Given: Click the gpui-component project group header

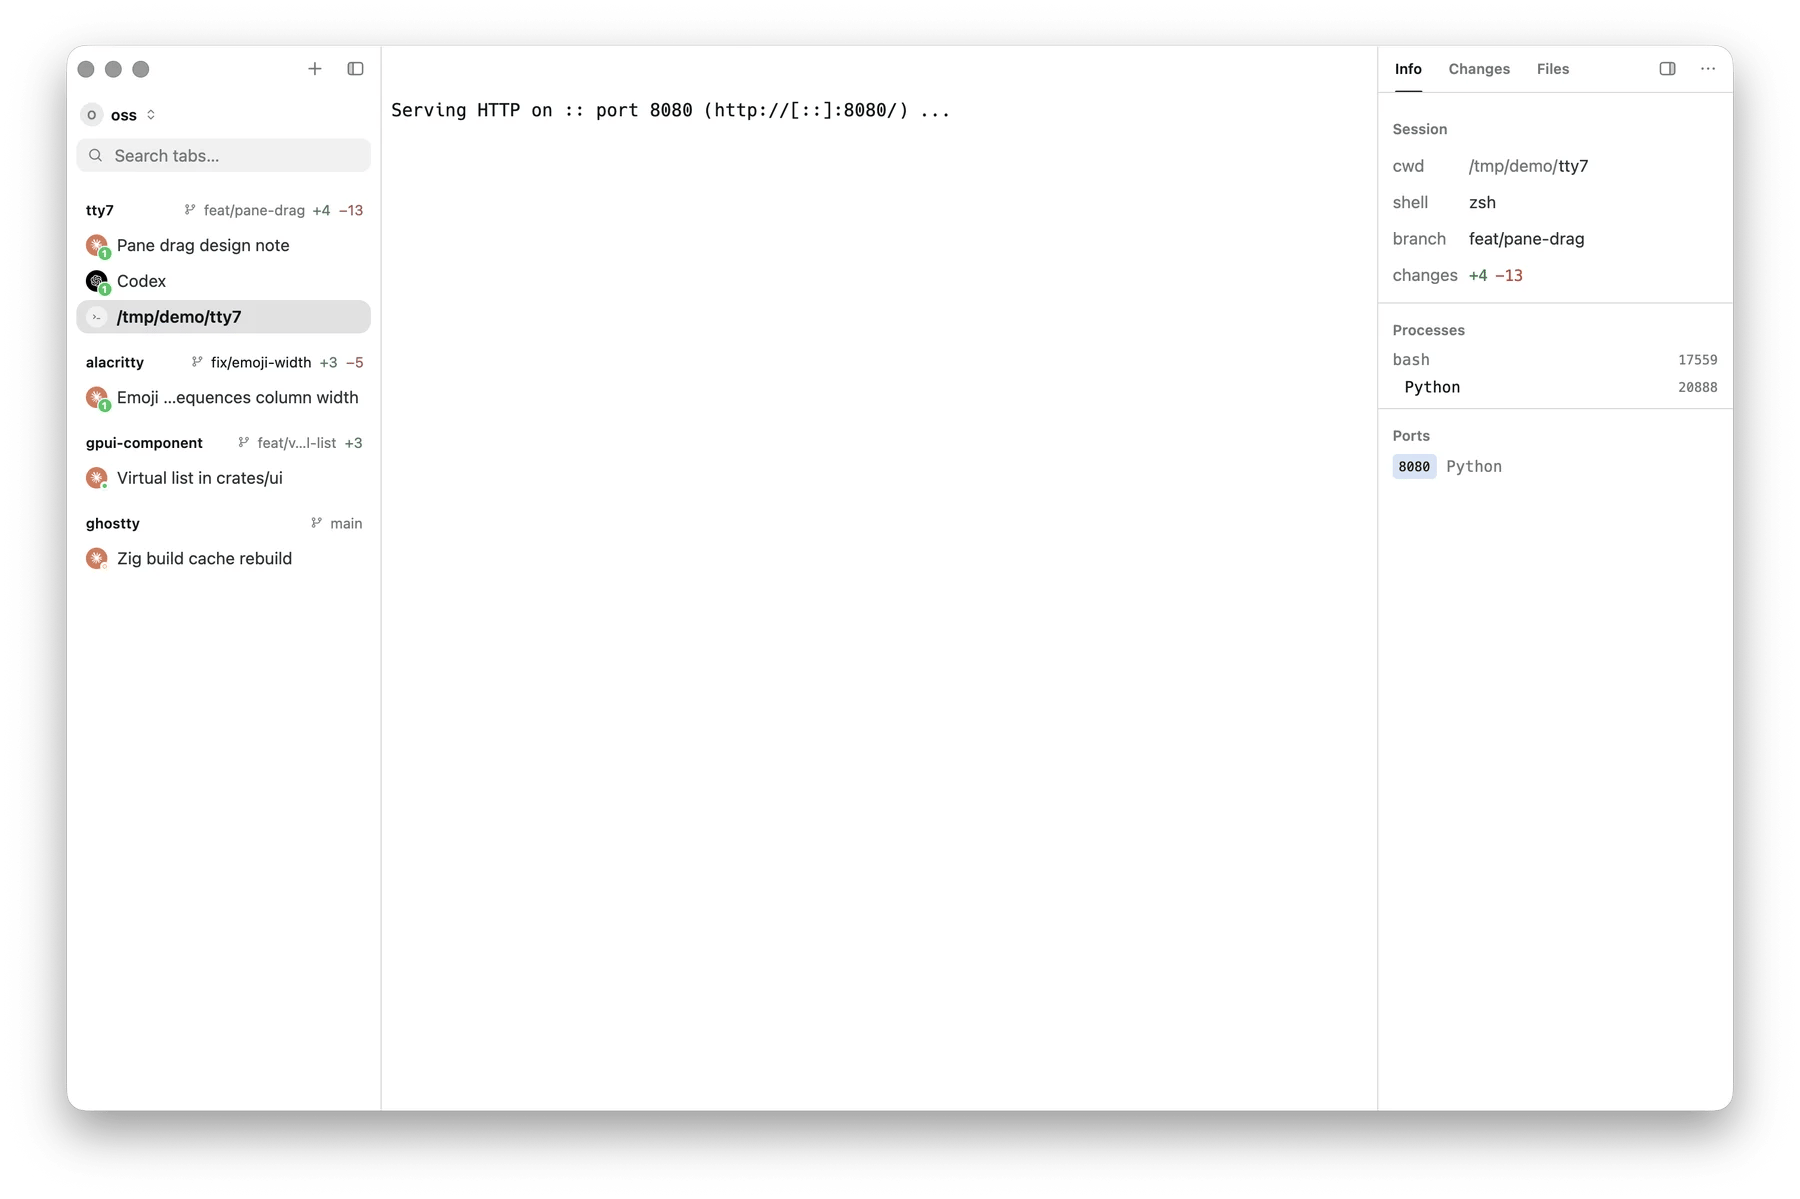Looking at the screenshot, I should pyautogui.click(x=144, y=443).
